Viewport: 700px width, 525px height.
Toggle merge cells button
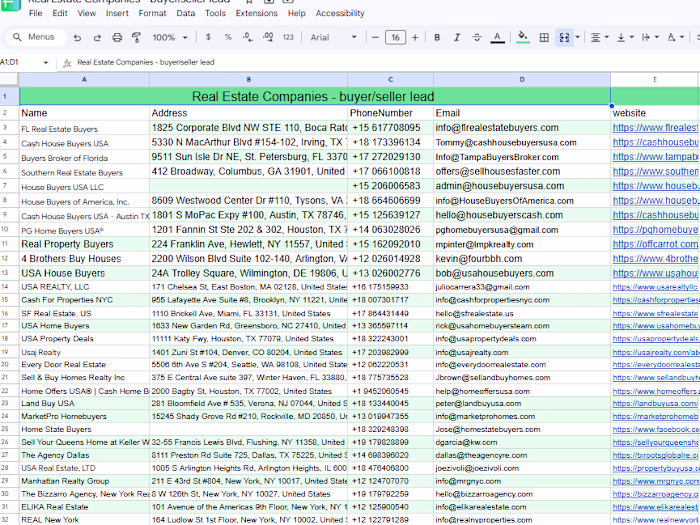tap(564, 38)
